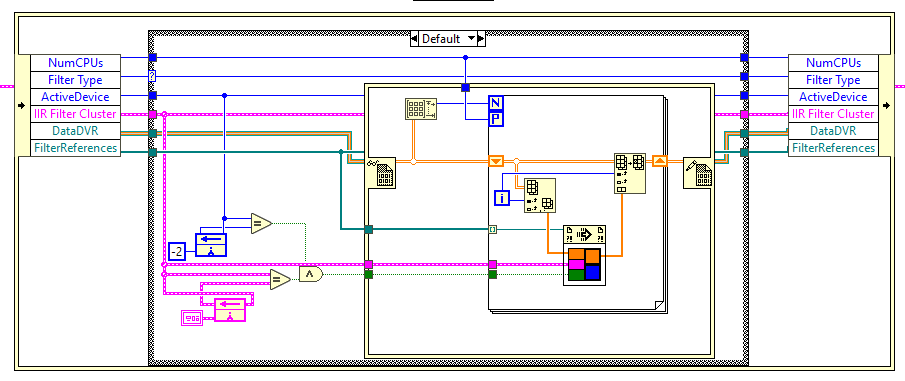Click the IIR Filter Cluster element on the right bundle
Image resolution: width=905 pixels, height=381 pixels.
[833, 114]
